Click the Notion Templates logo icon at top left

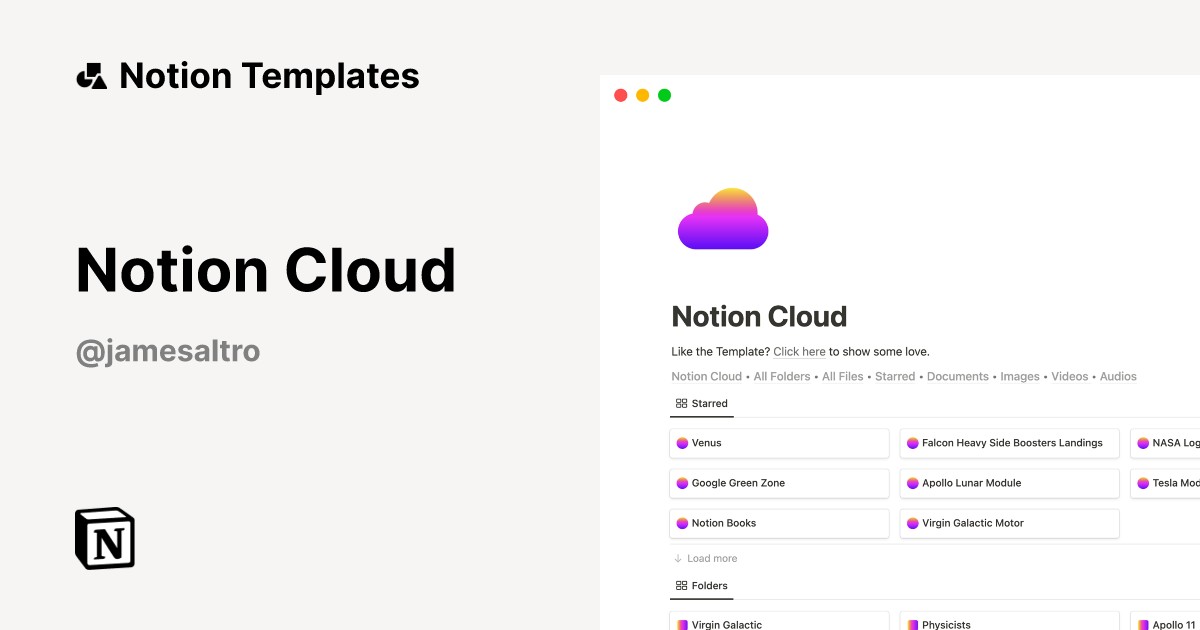point(90,75)
